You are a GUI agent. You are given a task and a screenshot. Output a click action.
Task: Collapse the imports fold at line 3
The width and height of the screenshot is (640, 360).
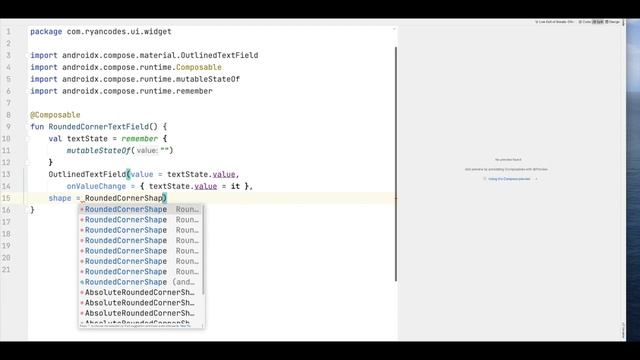[x=27, y=56]
